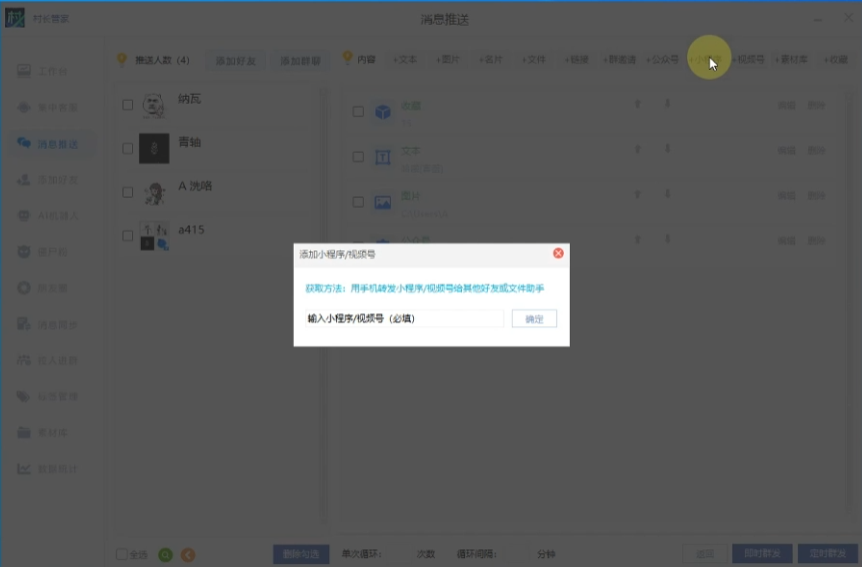Add group invite with +群邀请
This screenshot has height=567, width=862.
pos(619,59)
